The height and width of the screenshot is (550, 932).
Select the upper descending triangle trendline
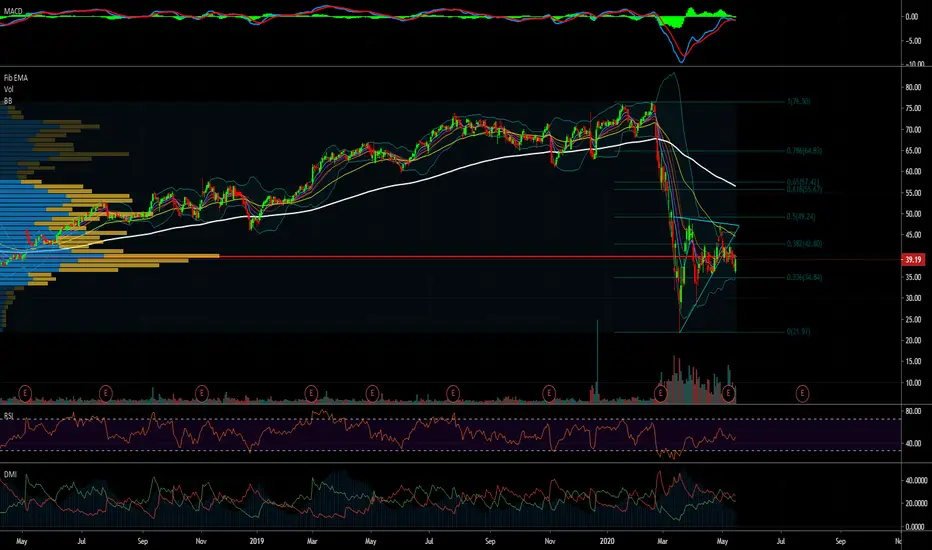(x=706, y=222)
